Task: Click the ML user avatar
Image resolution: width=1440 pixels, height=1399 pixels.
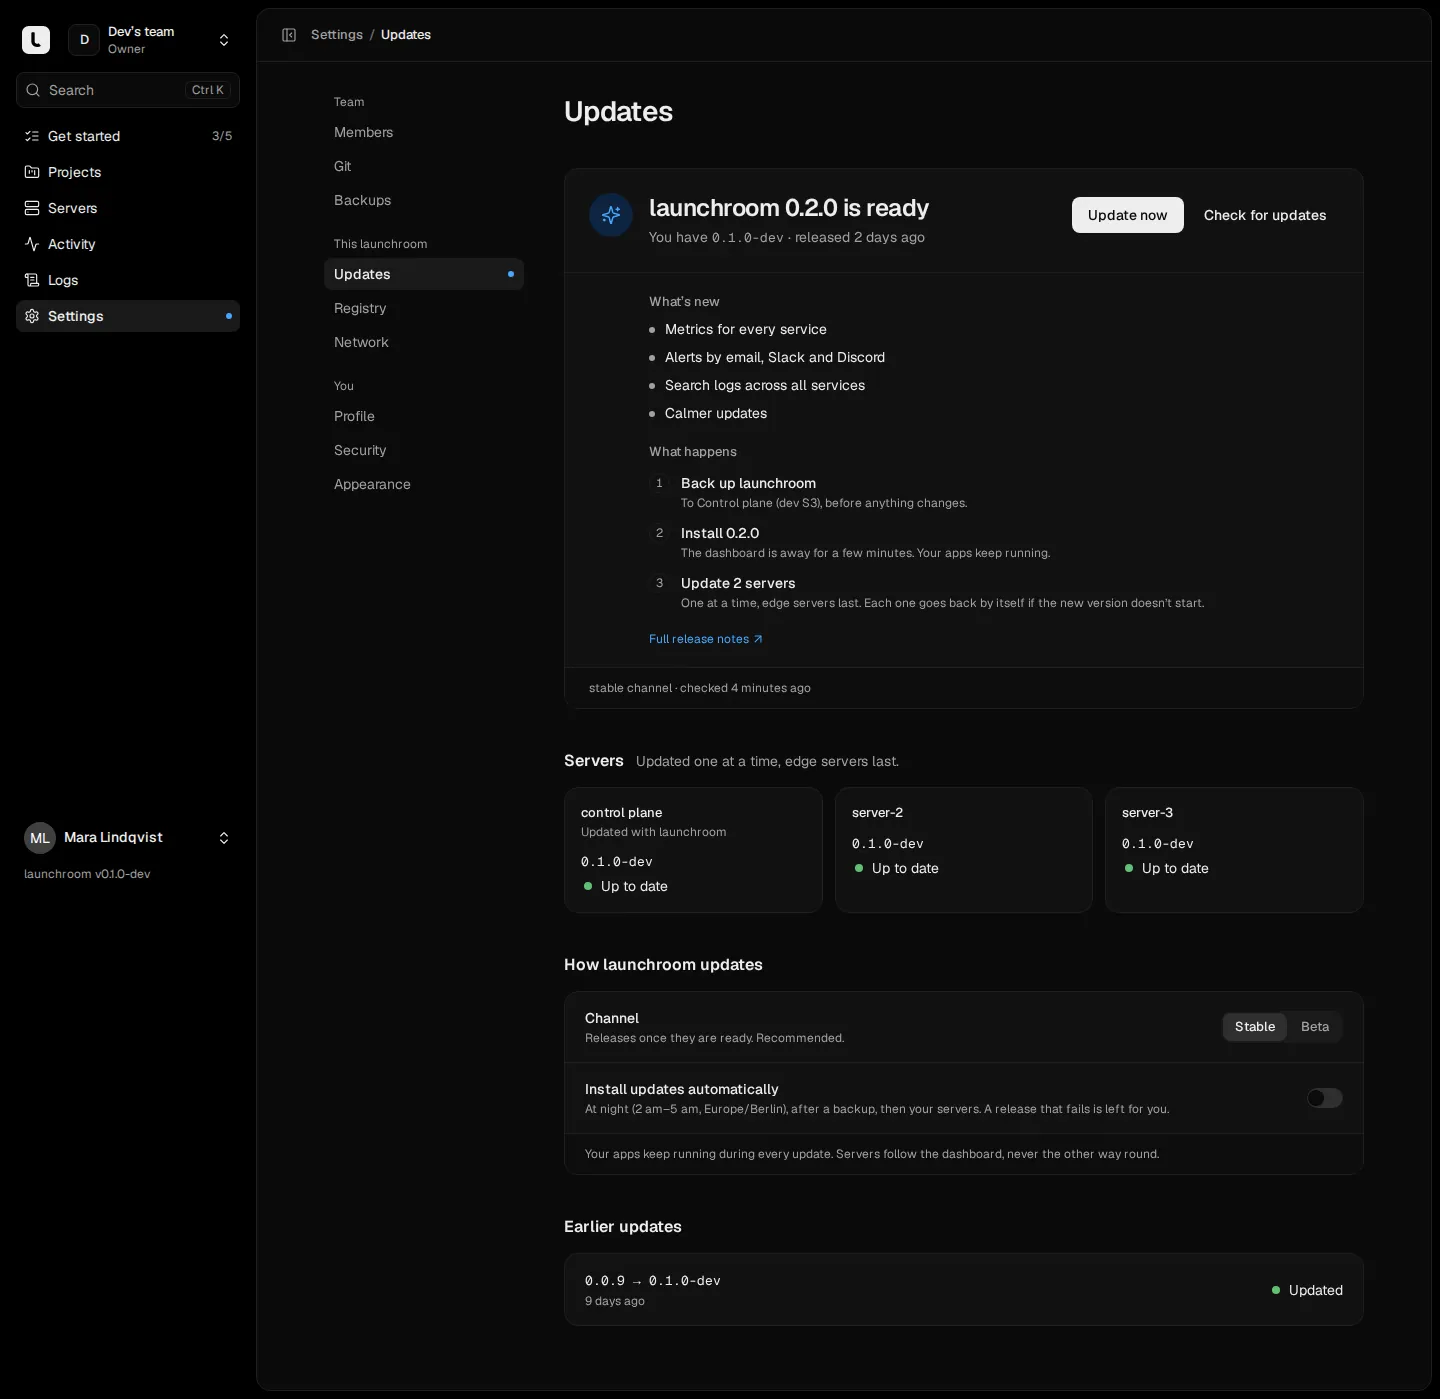Action: pyautogui.click(x=40, y=838)
